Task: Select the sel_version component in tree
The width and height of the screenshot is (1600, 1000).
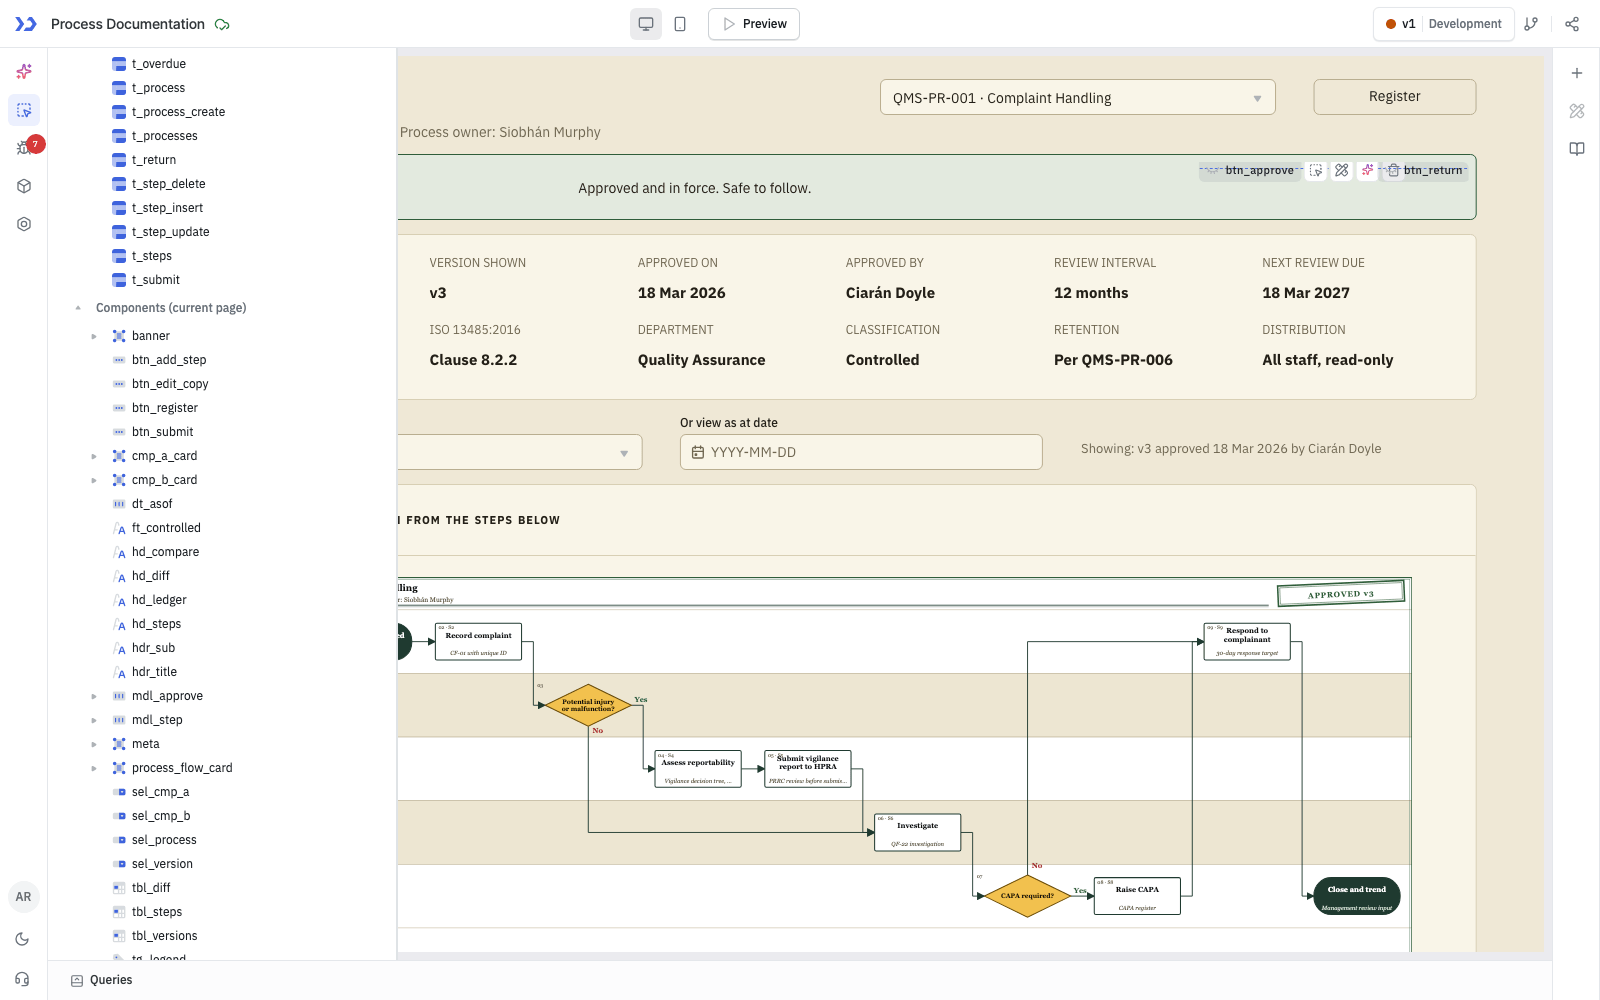Action: [x=162, y=864]
